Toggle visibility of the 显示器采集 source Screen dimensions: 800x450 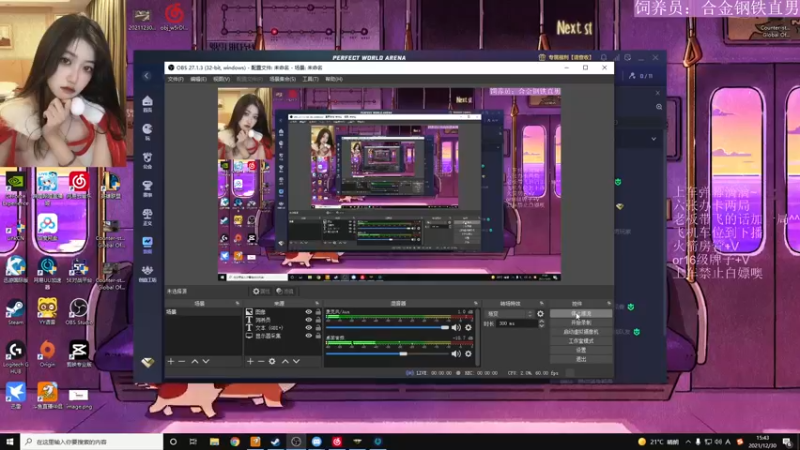click(x=309, y=336)
